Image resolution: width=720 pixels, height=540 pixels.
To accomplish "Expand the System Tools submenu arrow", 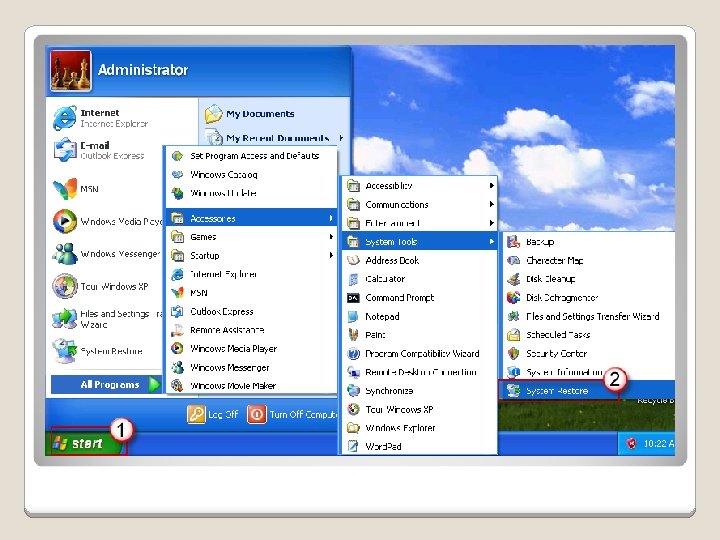I will (491, 242).
